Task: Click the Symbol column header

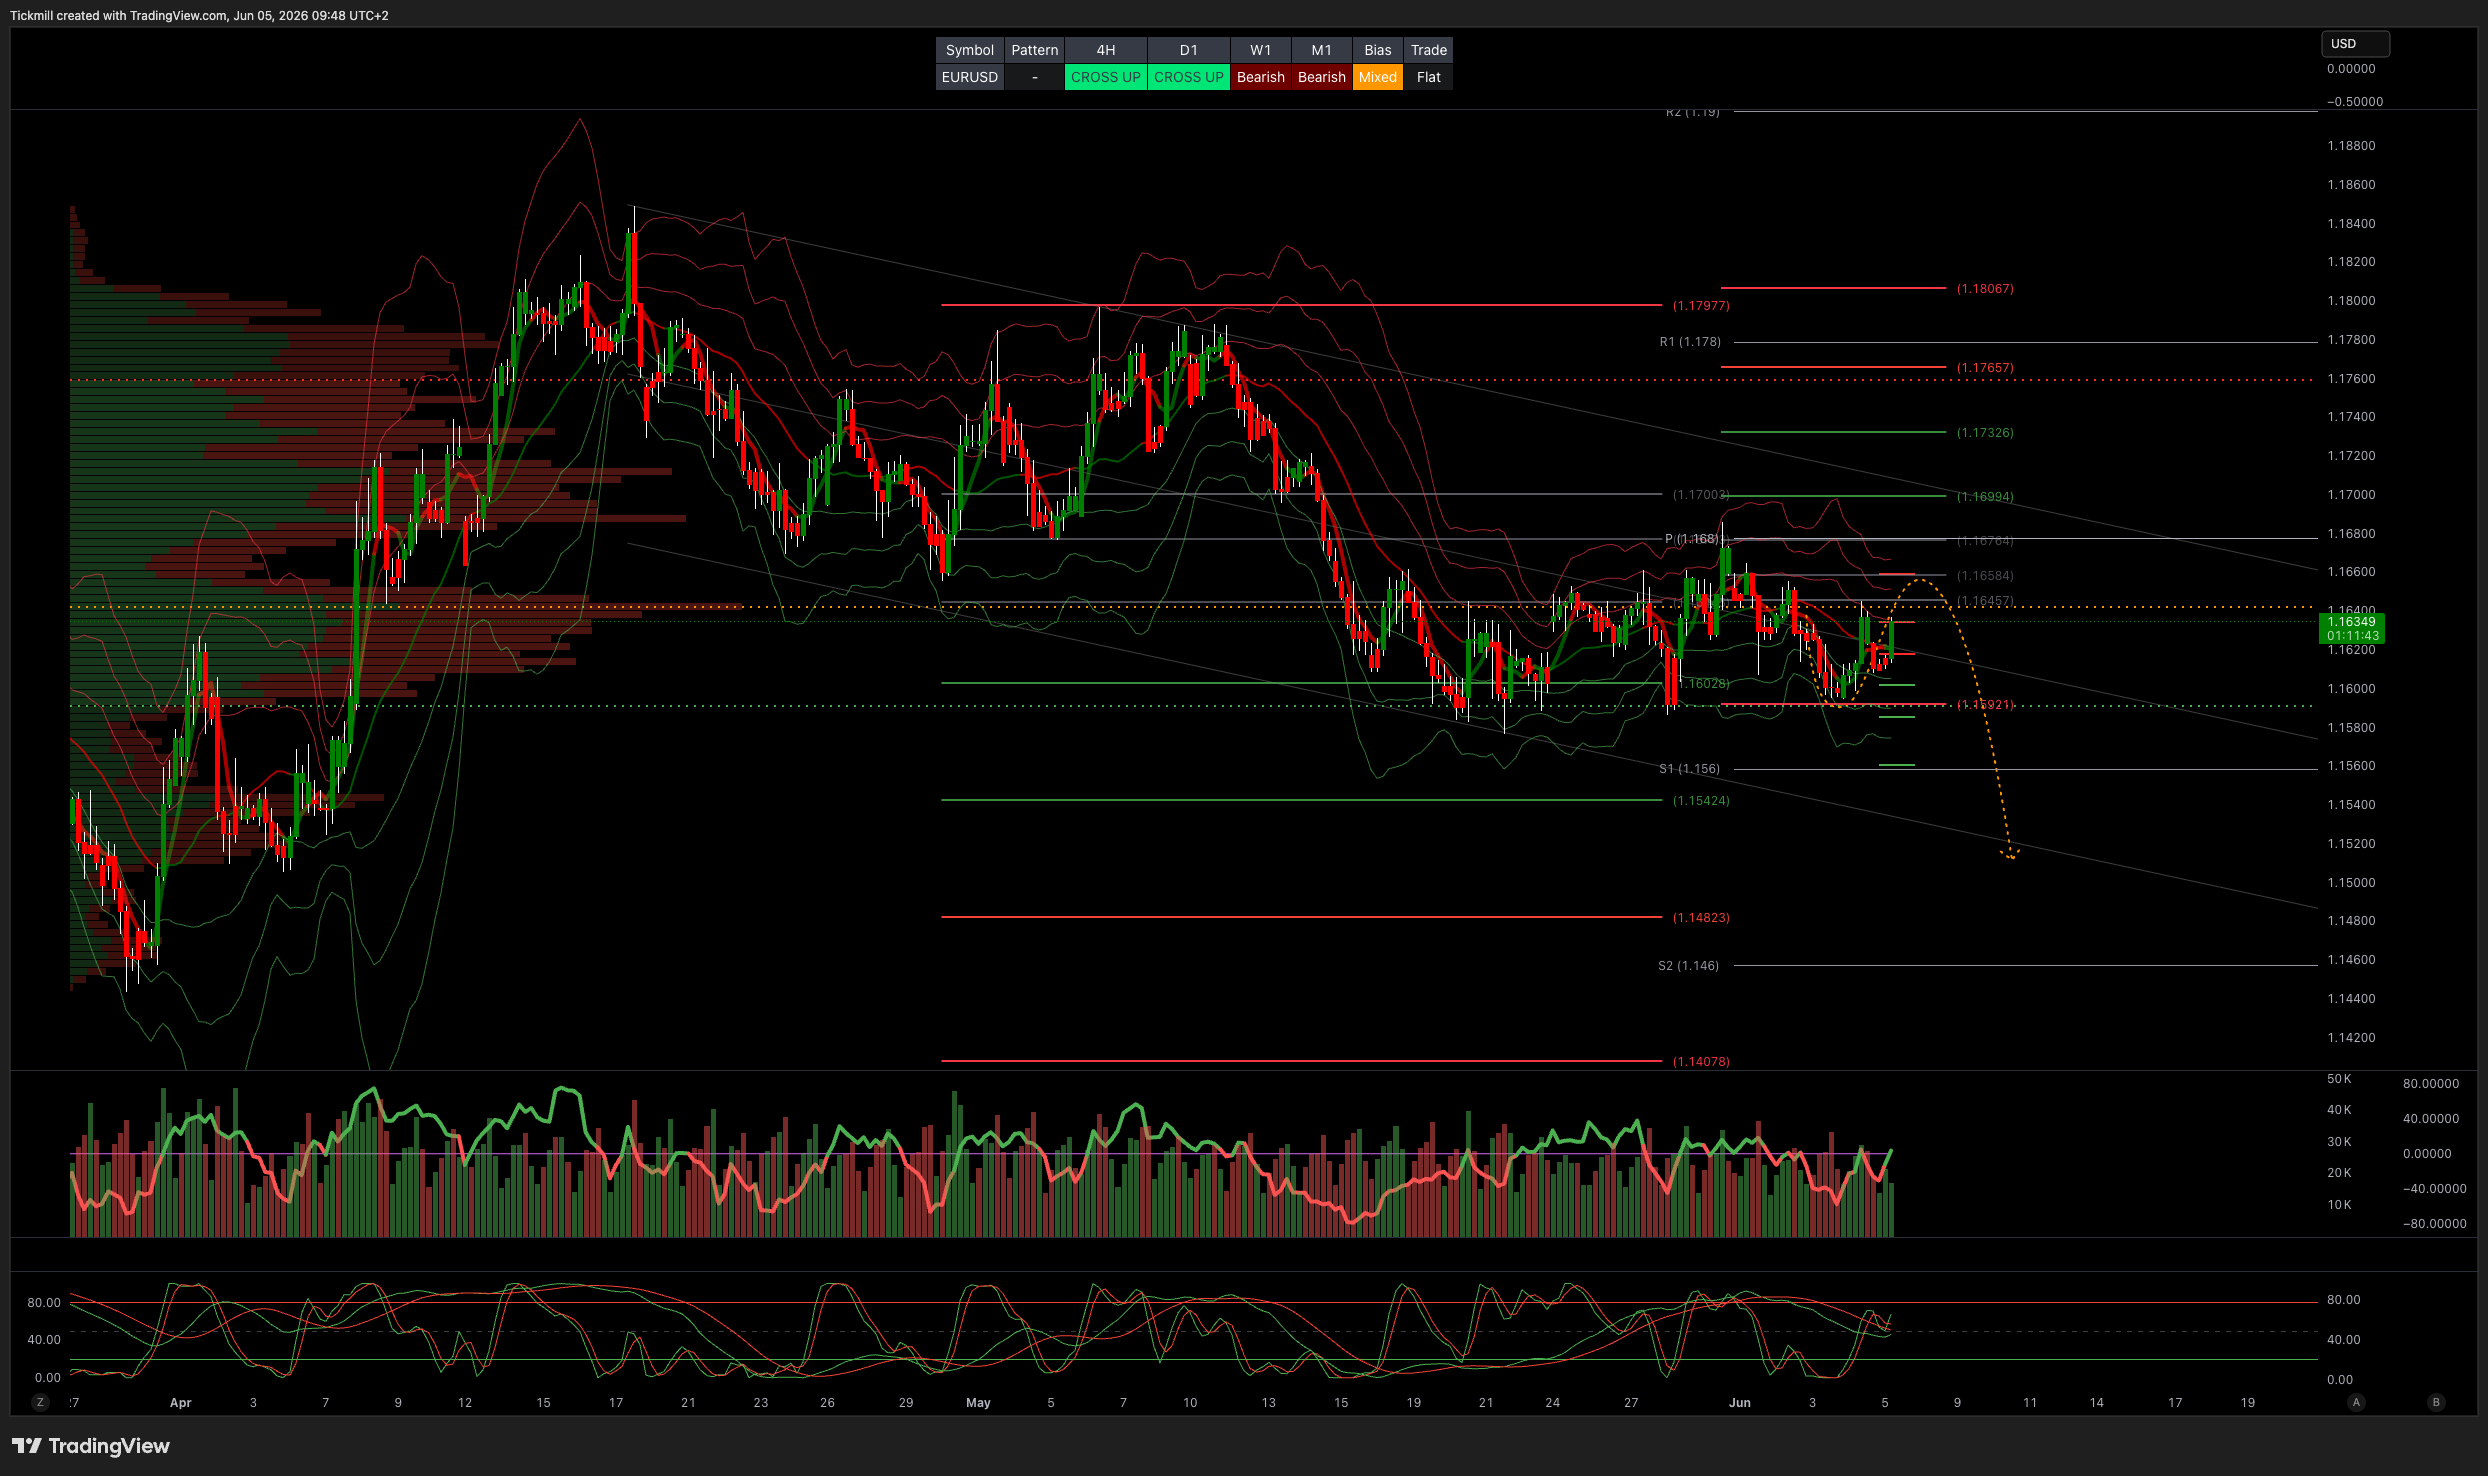Action: click(969, 50)
